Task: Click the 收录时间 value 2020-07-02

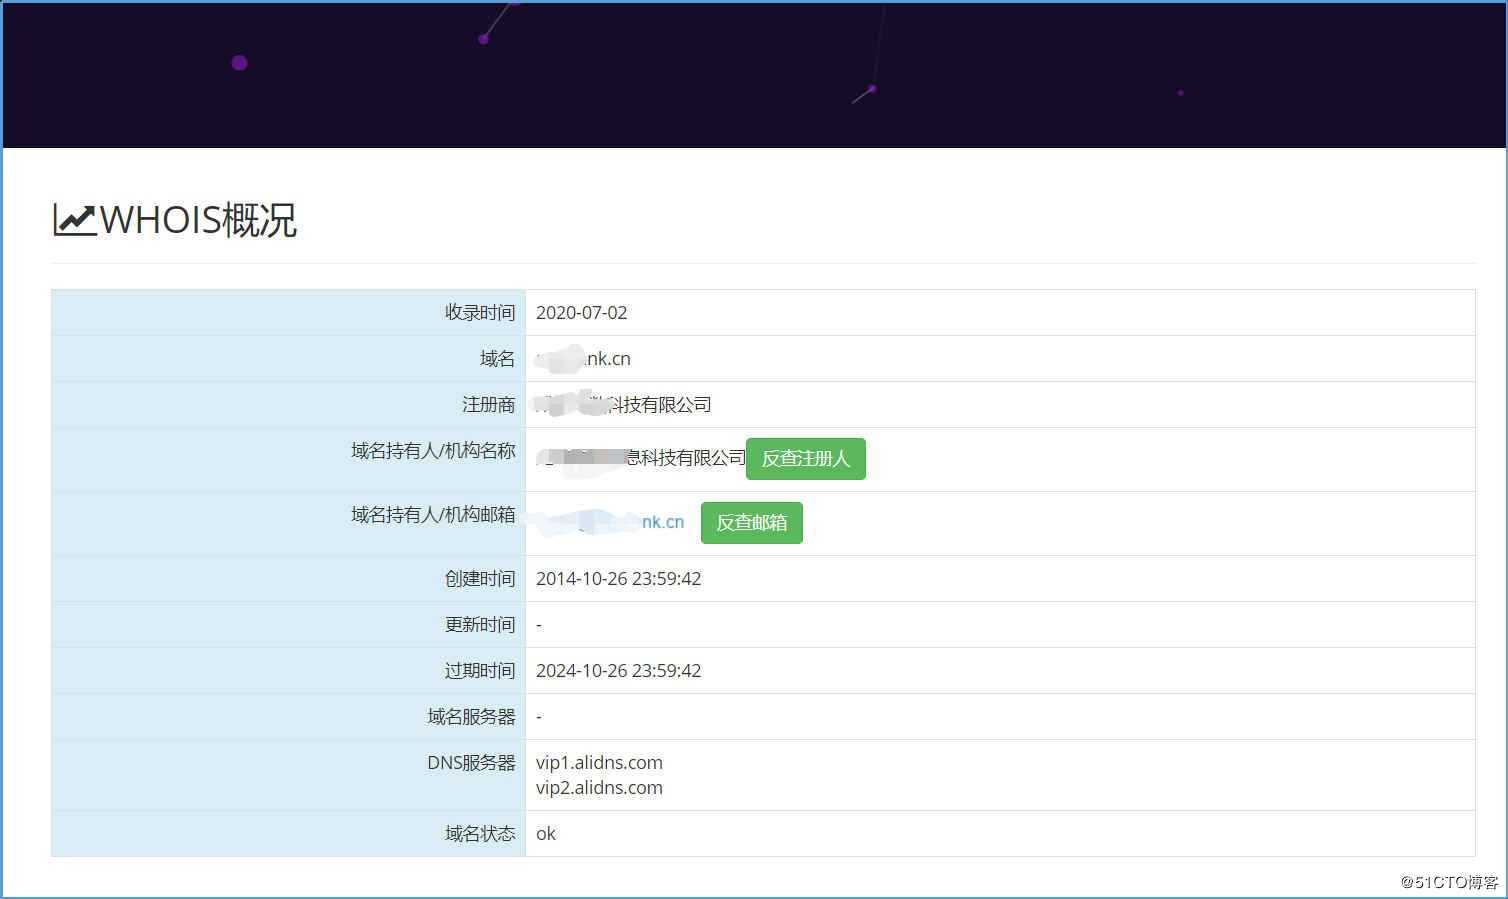Action: tap(582, 313)
